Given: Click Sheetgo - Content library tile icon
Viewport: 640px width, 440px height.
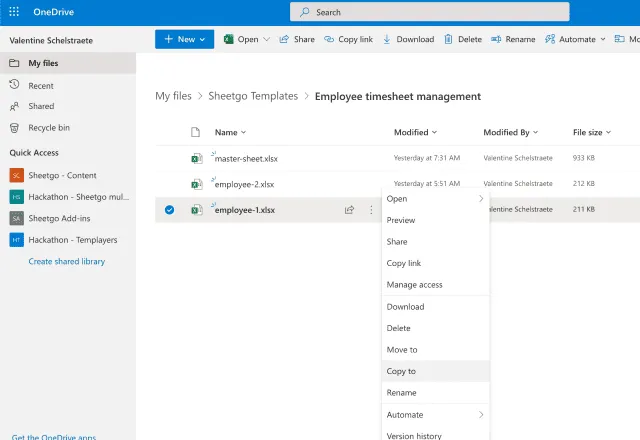Looking at the screenshot, I should point(16,176).
